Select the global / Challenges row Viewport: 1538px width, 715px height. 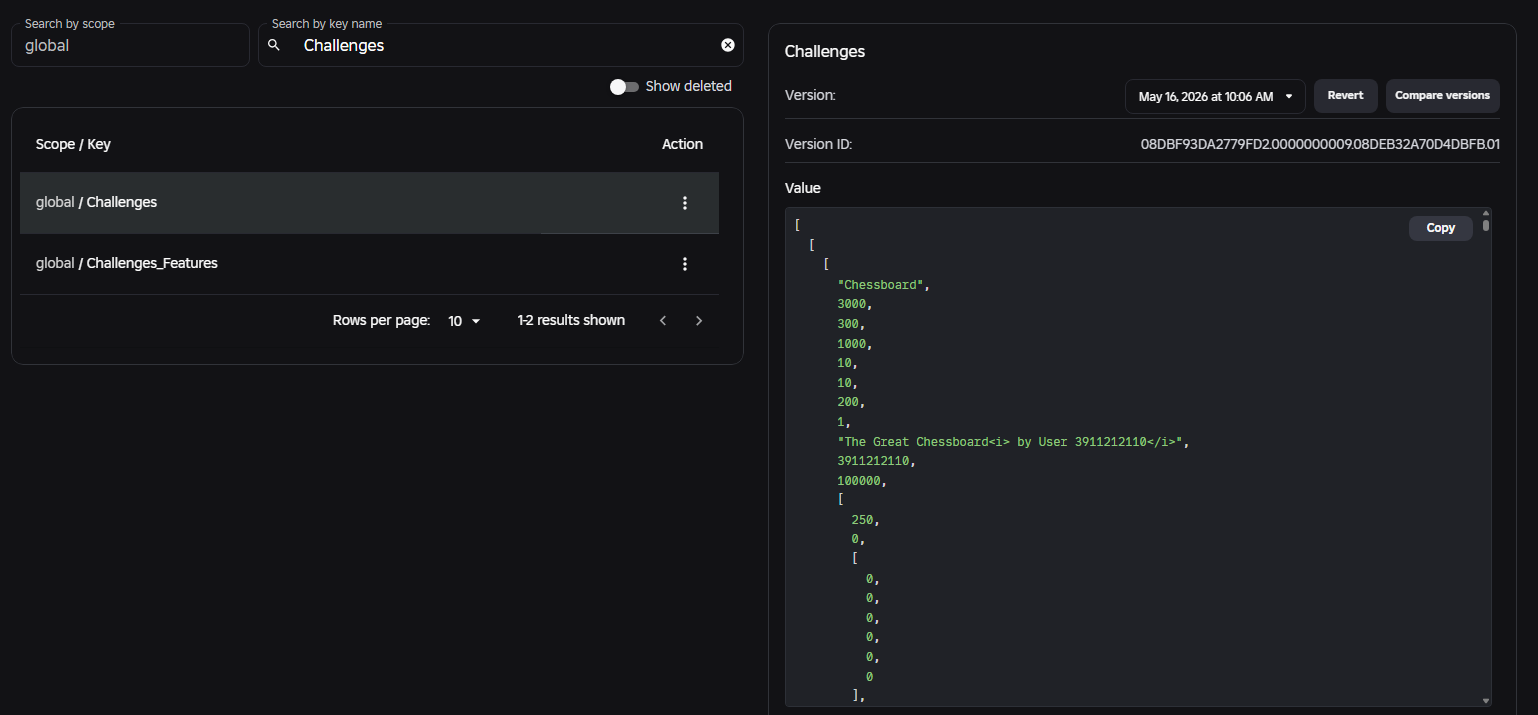(x=369, y=203)
